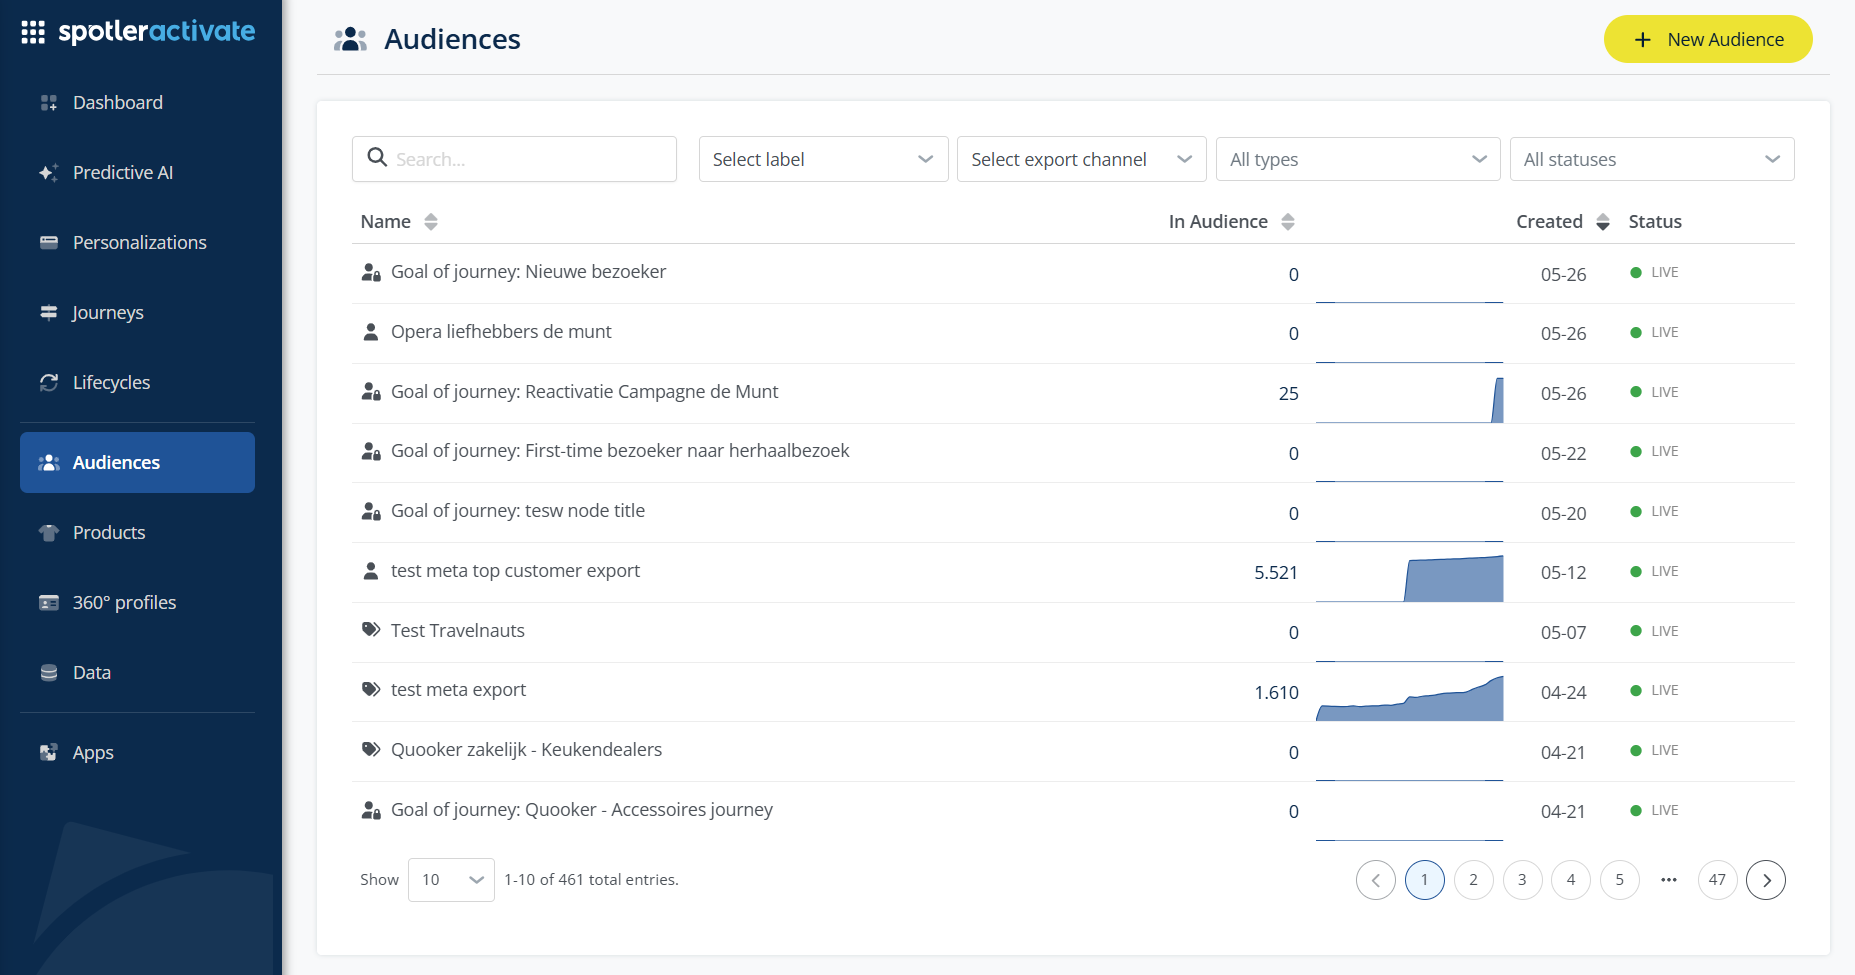This screenshot has height=975, width=1855.
Task: Click the Products t-shirt icon
Action: click(48, 533)
